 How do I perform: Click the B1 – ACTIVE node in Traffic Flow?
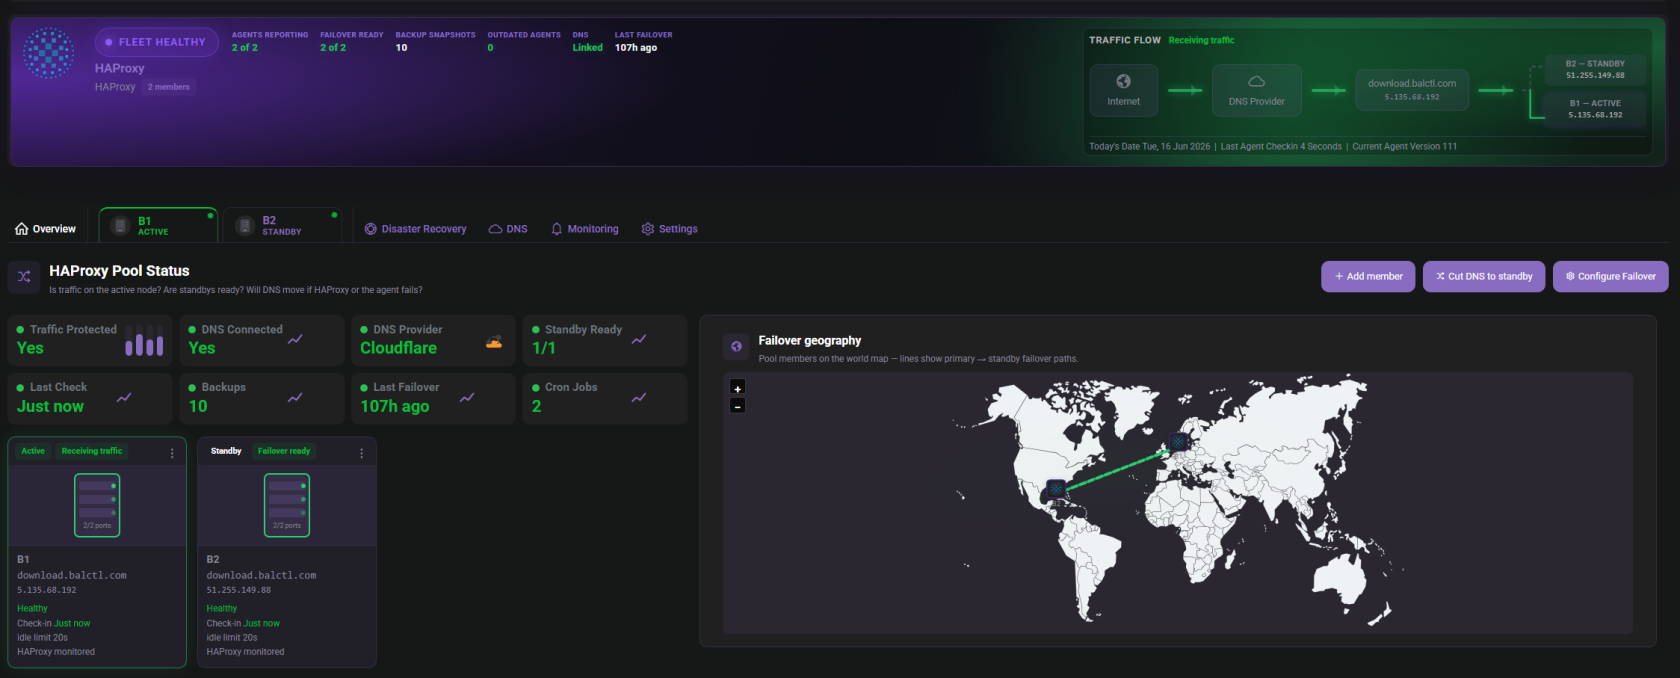1595,109
